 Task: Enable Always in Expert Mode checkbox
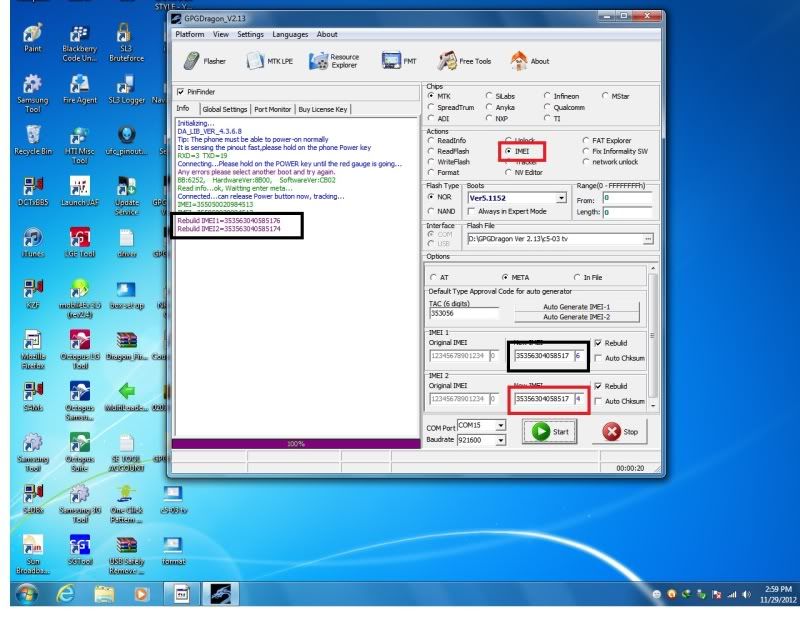pyautogui.click(x=471, y=211)
